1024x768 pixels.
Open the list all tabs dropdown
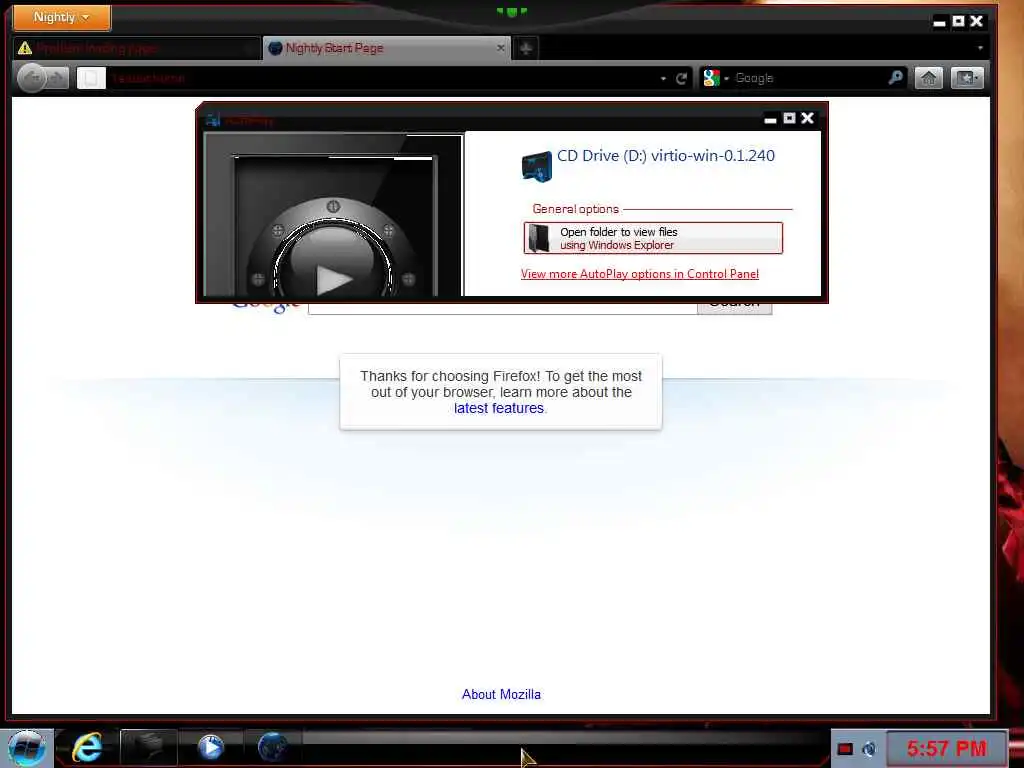(x=980, y=48)
